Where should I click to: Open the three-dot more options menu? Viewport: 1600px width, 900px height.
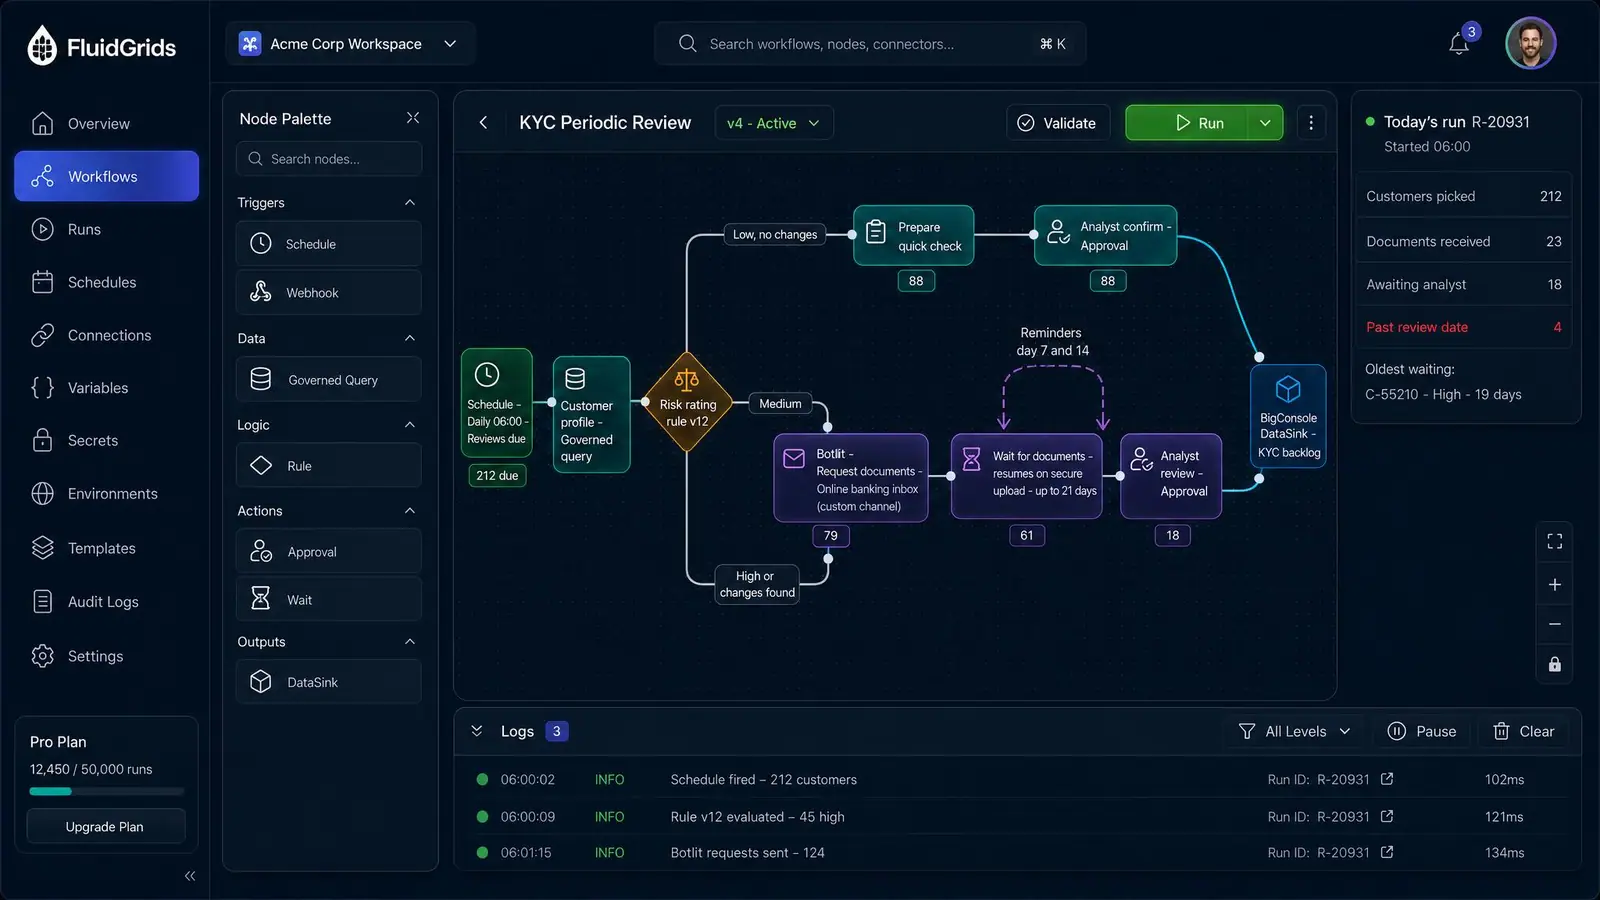coord(1311,123)
